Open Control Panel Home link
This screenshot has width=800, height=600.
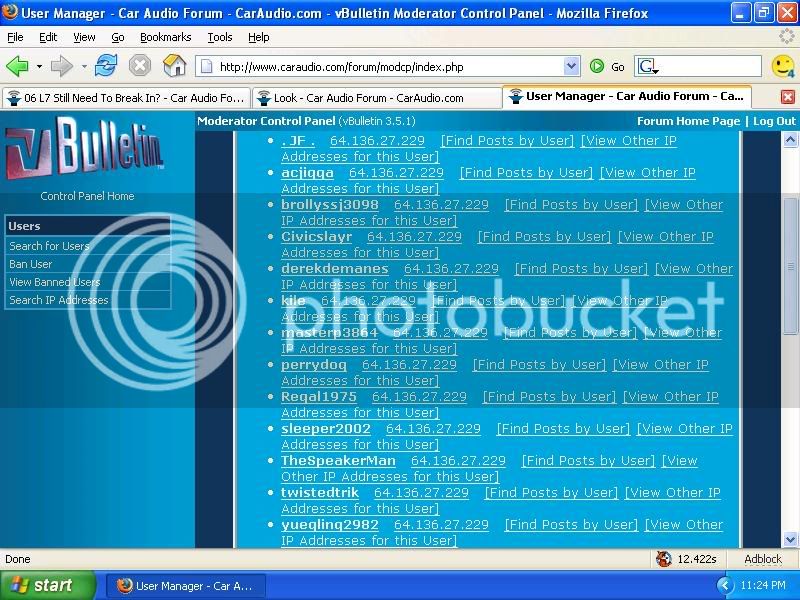(87, 196)
